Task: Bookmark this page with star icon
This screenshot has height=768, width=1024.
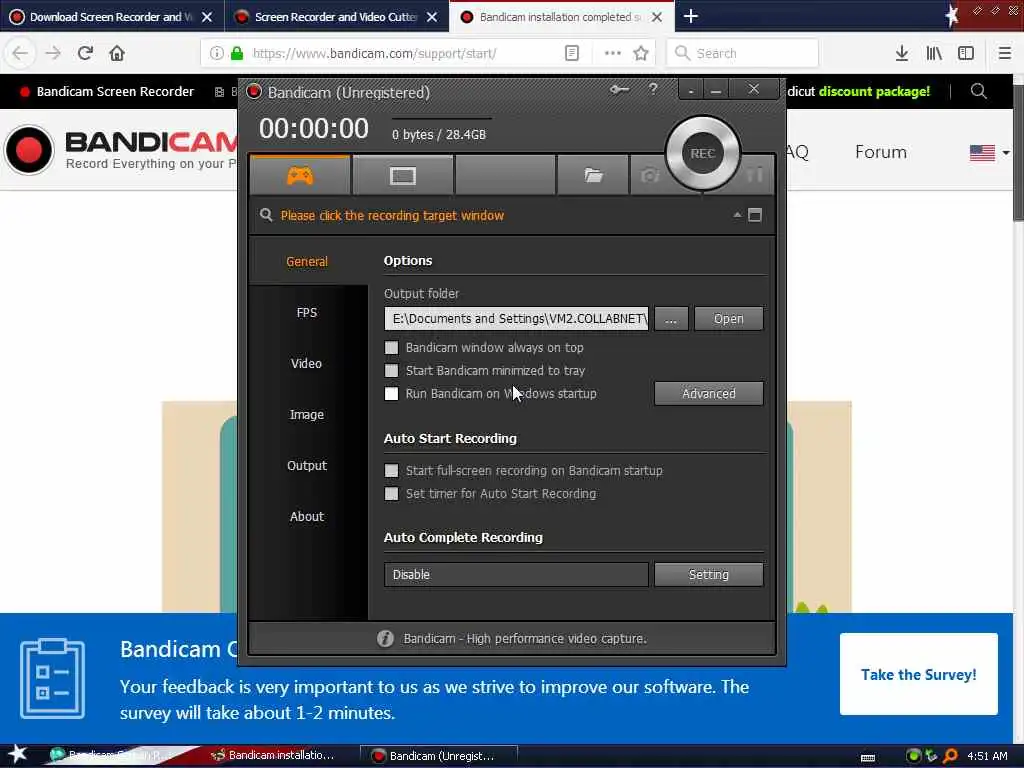Action: click(641, 53)
